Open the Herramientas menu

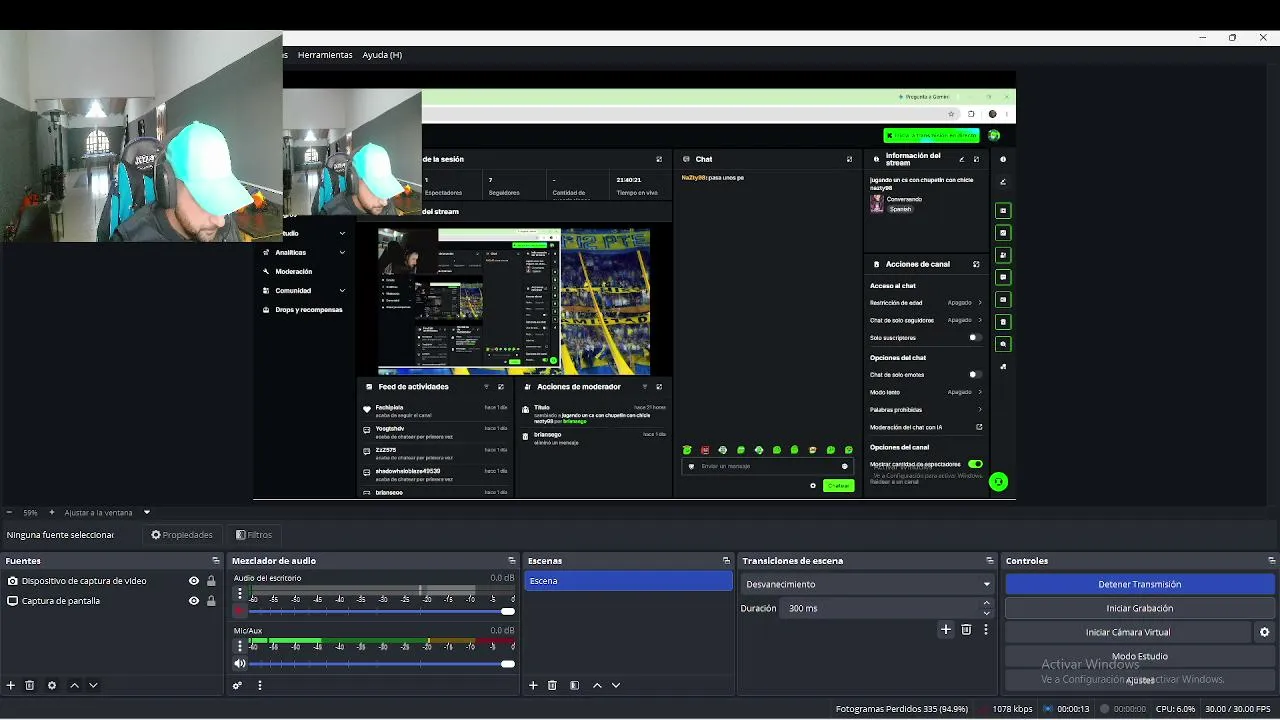tap(325, 55)
